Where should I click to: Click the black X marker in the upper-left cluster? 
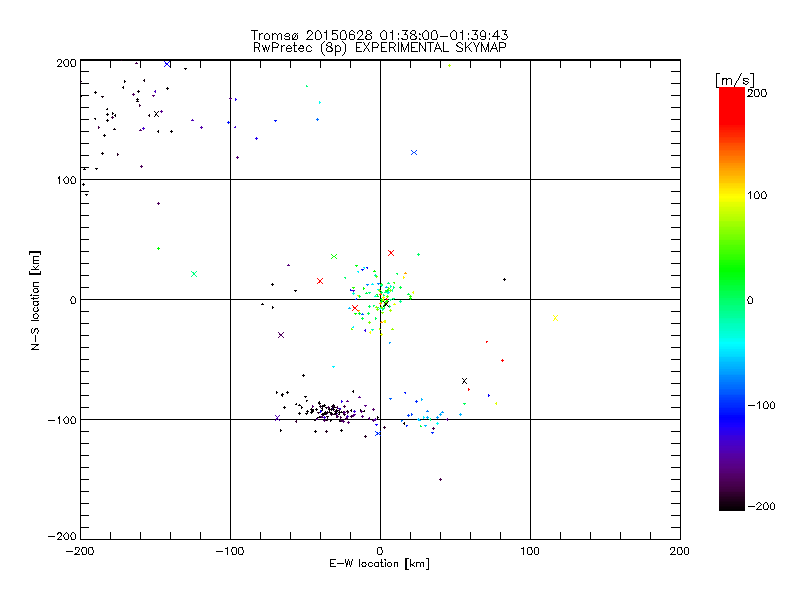(157, 114)
